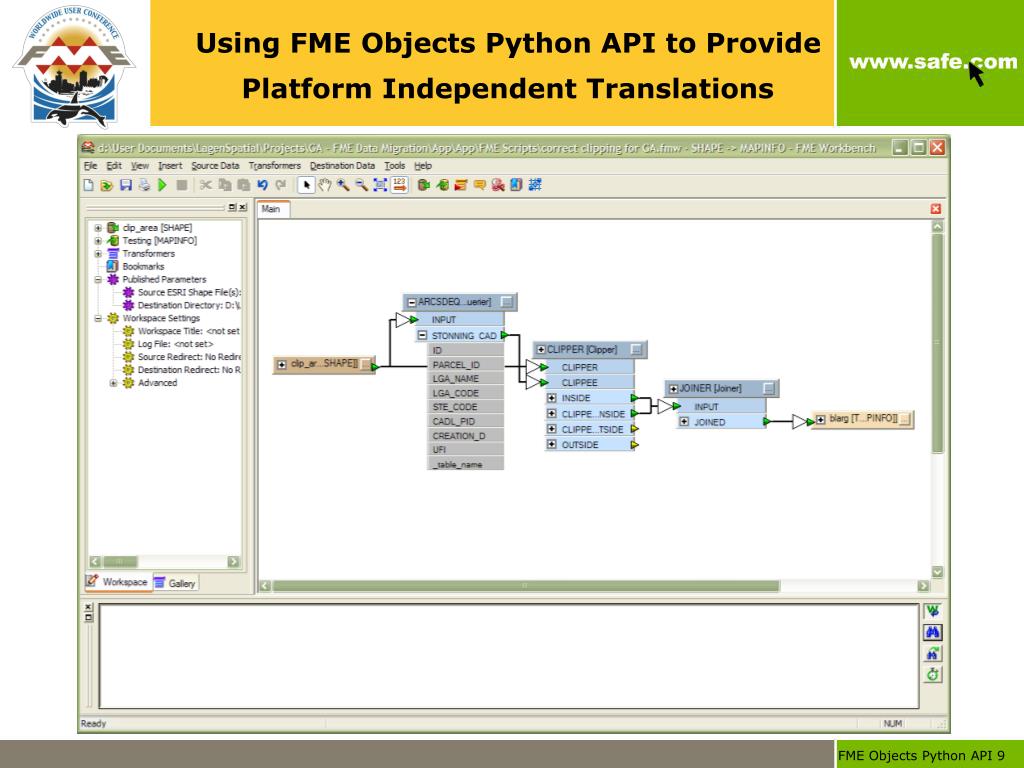1024x768 pixels.
Task: Select the Zoom Out magnifier tool
Action: pyautogui.click(x=361, y=185)
